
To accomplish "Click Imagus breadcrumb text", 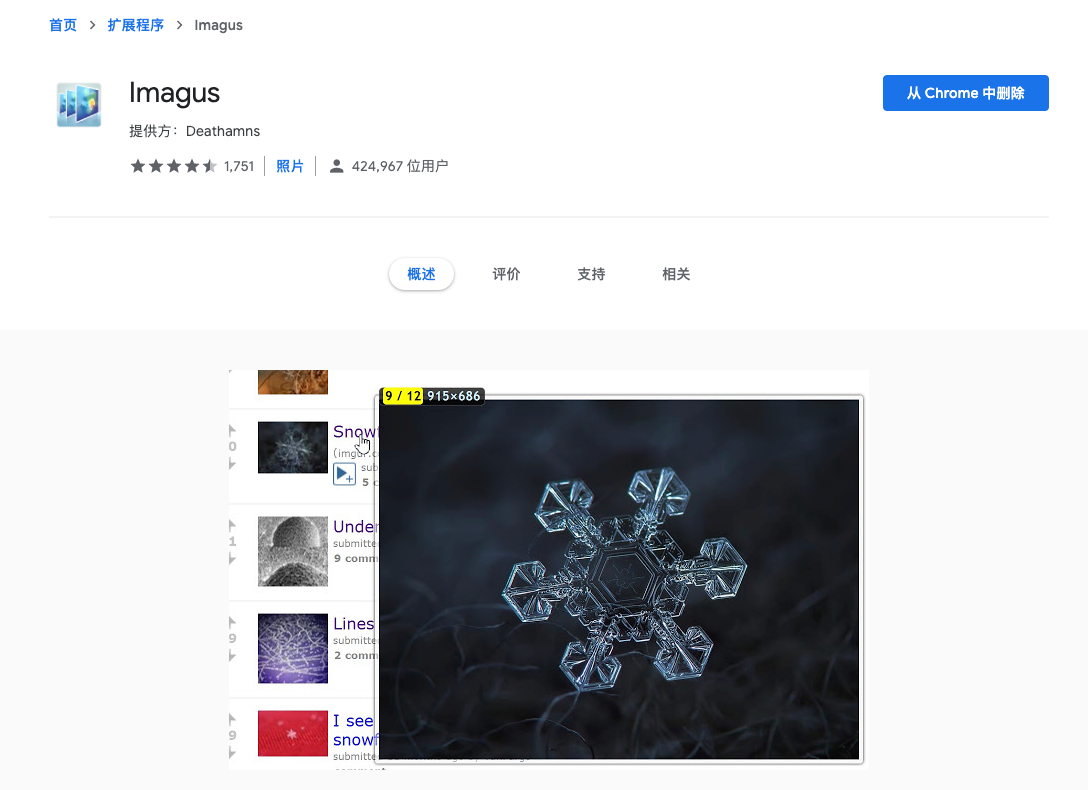I will point(219,25).
